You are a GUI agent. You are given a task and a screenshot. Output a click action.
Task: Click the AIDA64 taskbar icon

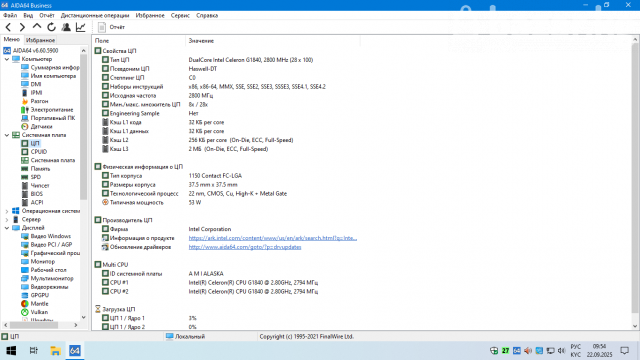[x=75, y=351]
